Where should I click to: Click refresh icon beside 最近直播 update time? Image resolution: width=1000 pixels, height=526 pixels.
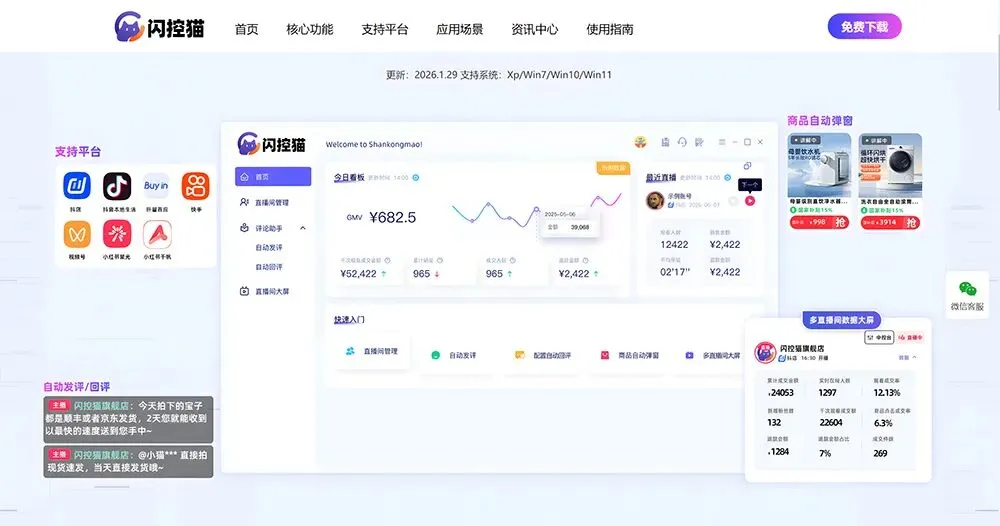pyautogui.click(x=728, y=177)
